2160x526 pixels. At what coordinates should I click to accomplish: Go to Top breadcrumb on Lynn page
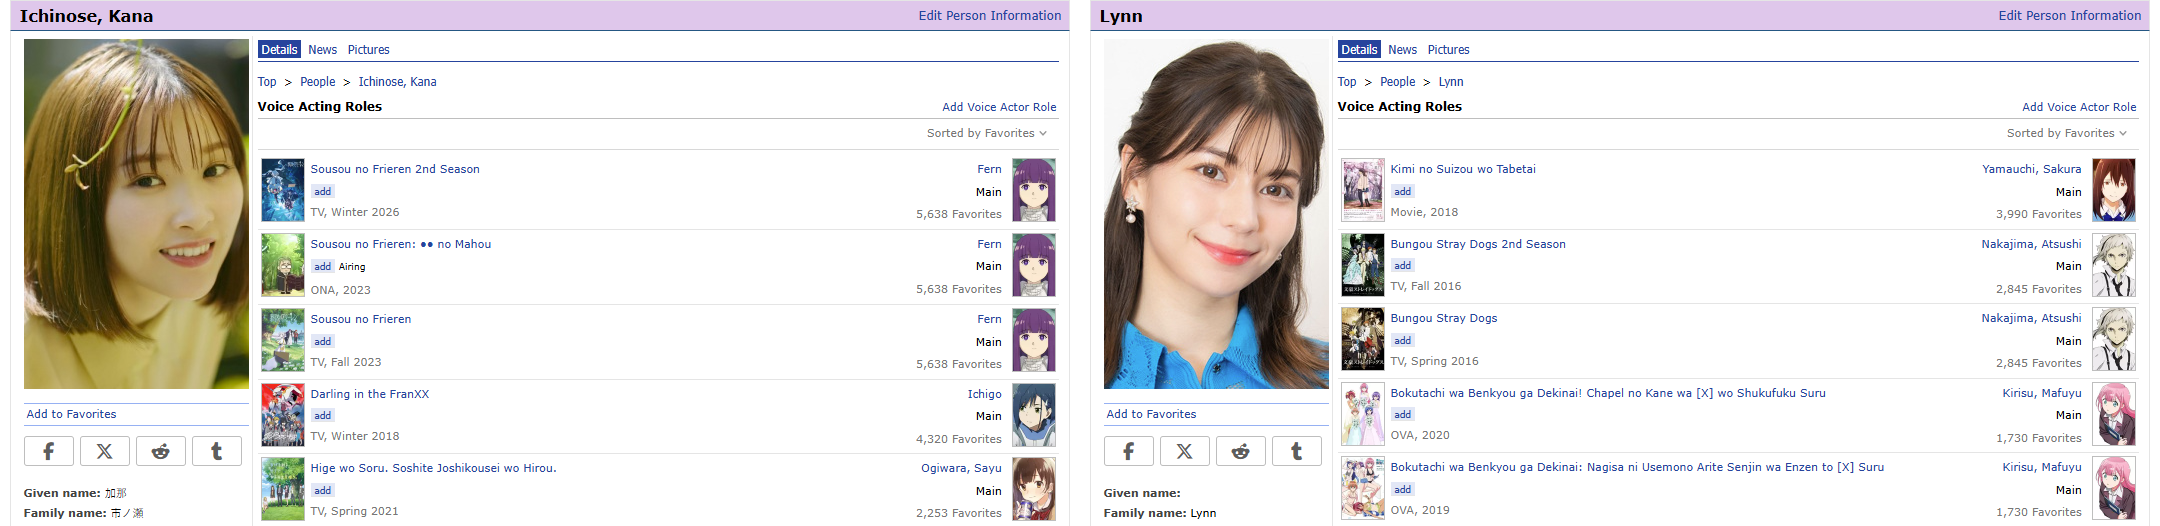pos(1347,82)
